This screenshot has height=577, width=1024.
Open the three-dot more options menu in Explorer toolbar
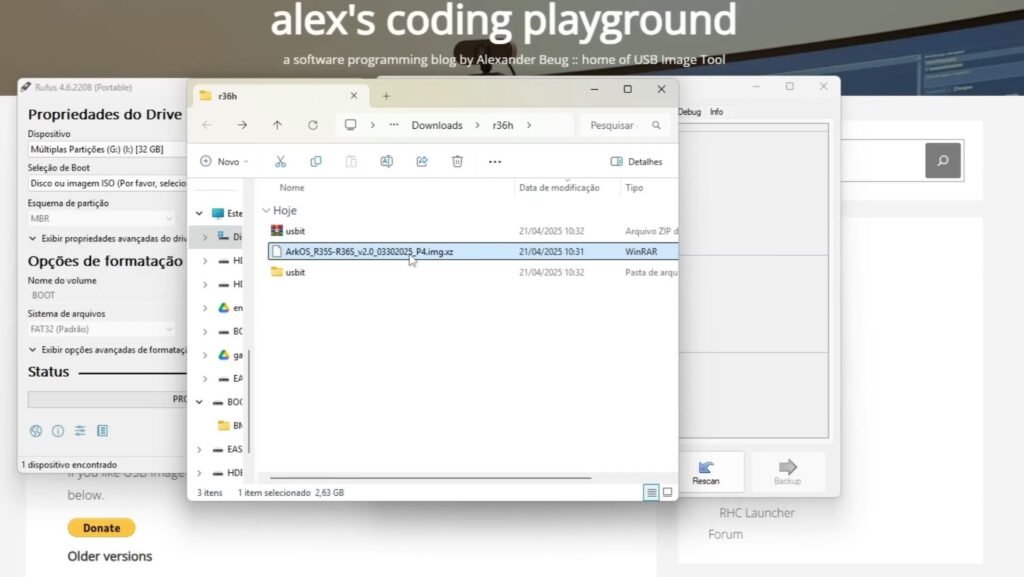click(x=495, y=162)
